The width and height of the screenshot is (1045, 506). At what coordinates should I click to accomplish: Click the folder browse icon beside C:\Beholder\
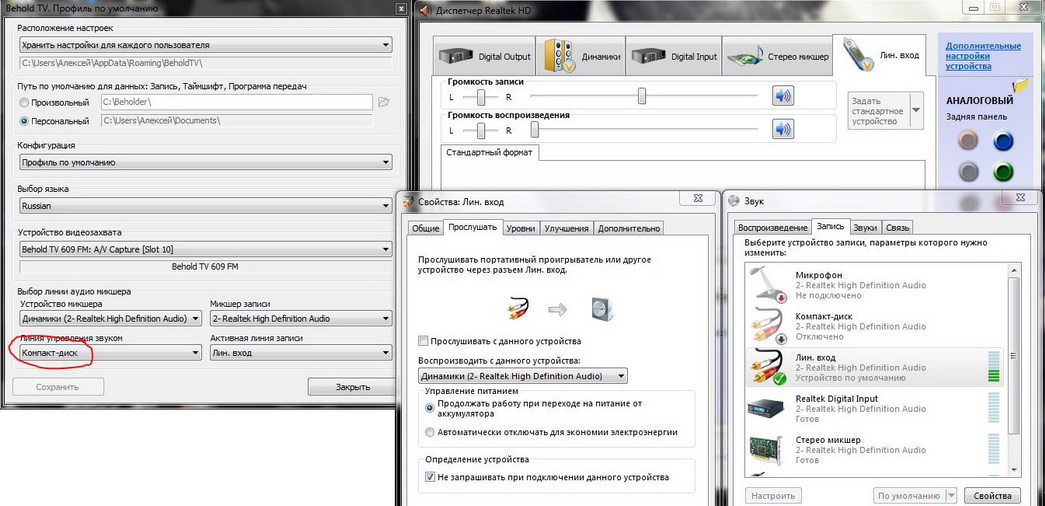click(x=383, y=102)
